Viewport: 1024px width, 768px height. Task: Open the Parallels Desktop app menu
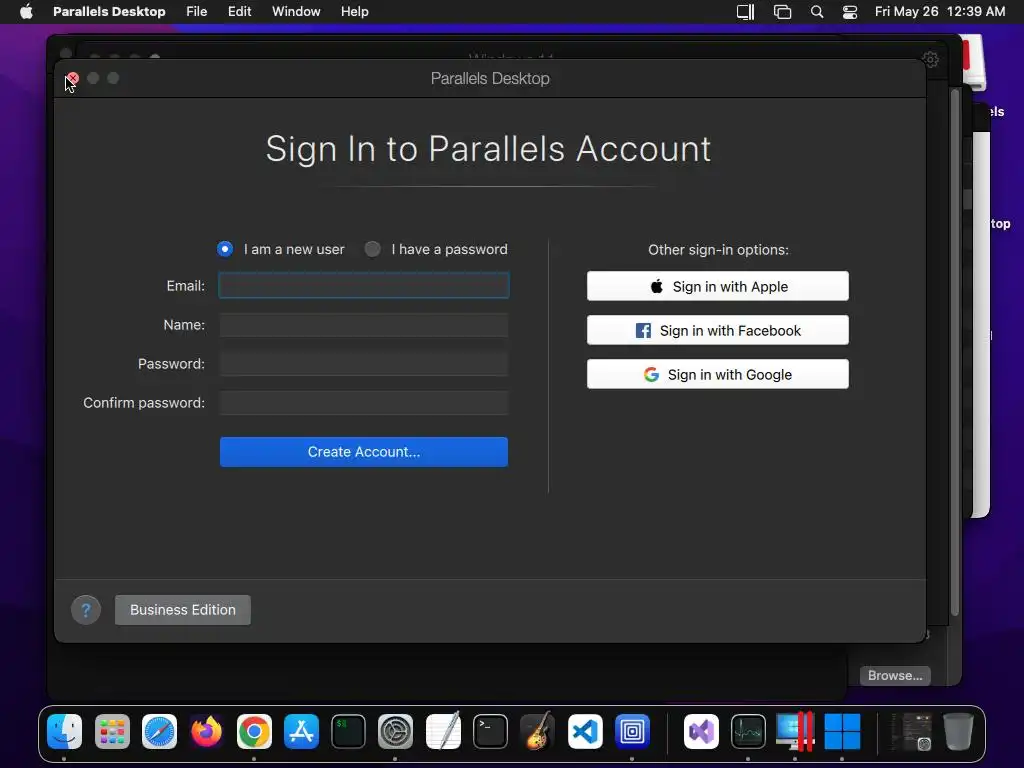pos(109,12)
